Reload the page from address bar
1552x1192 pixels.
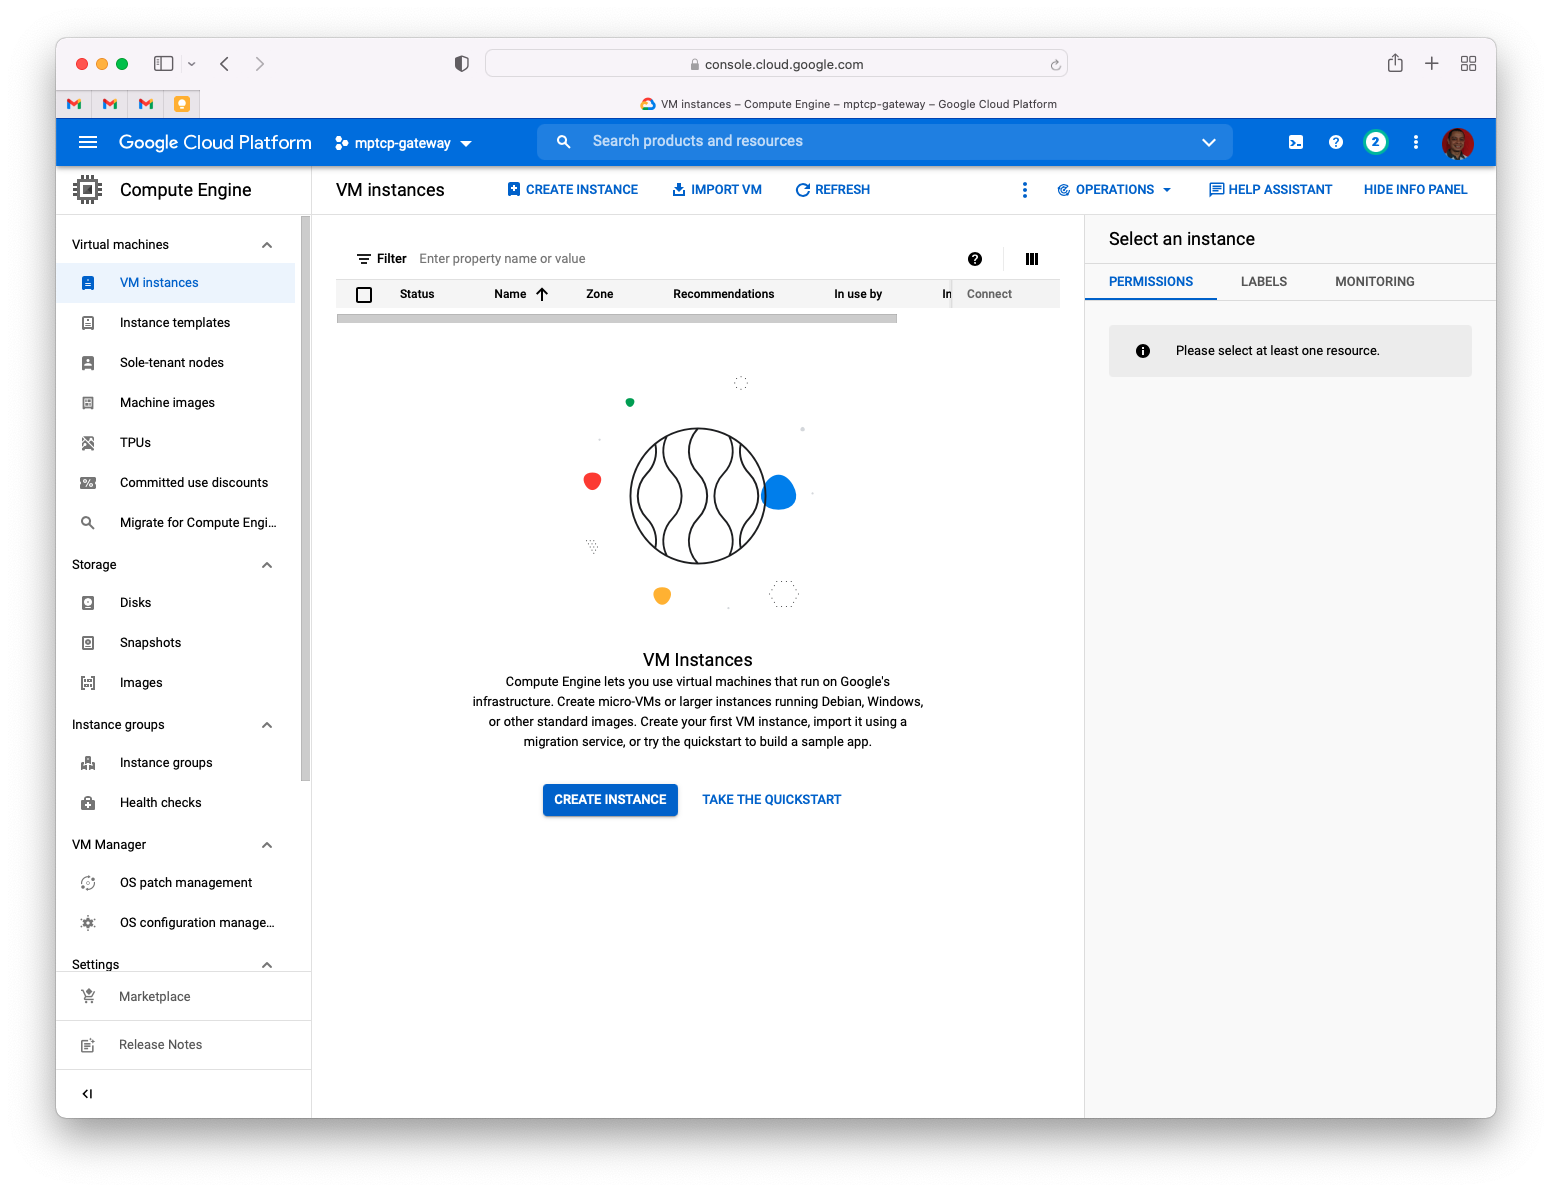tap(1055, 65)
